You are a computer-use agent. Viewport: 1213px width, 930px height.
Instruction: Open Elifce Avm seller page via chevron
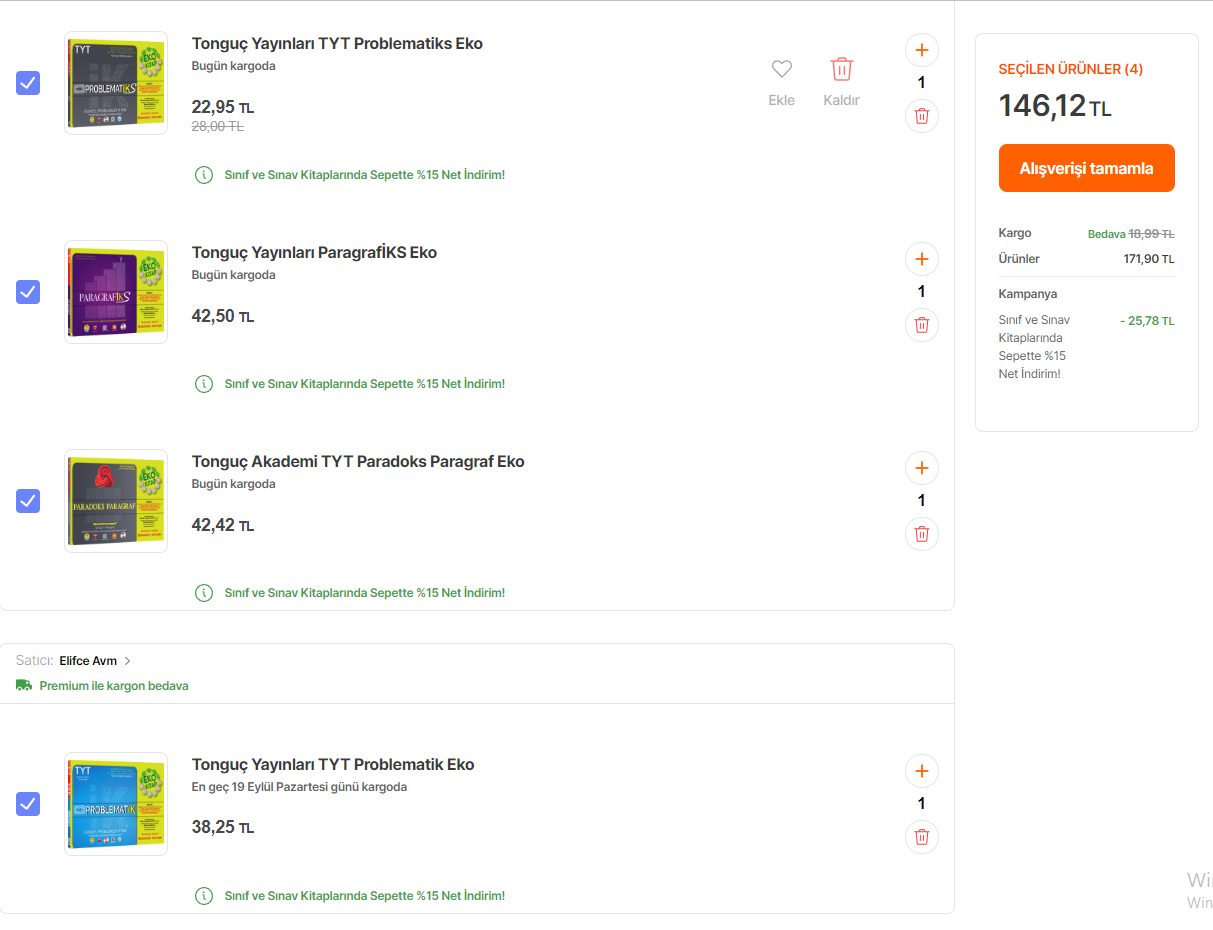pyautogui.click(x=128, y=661)
